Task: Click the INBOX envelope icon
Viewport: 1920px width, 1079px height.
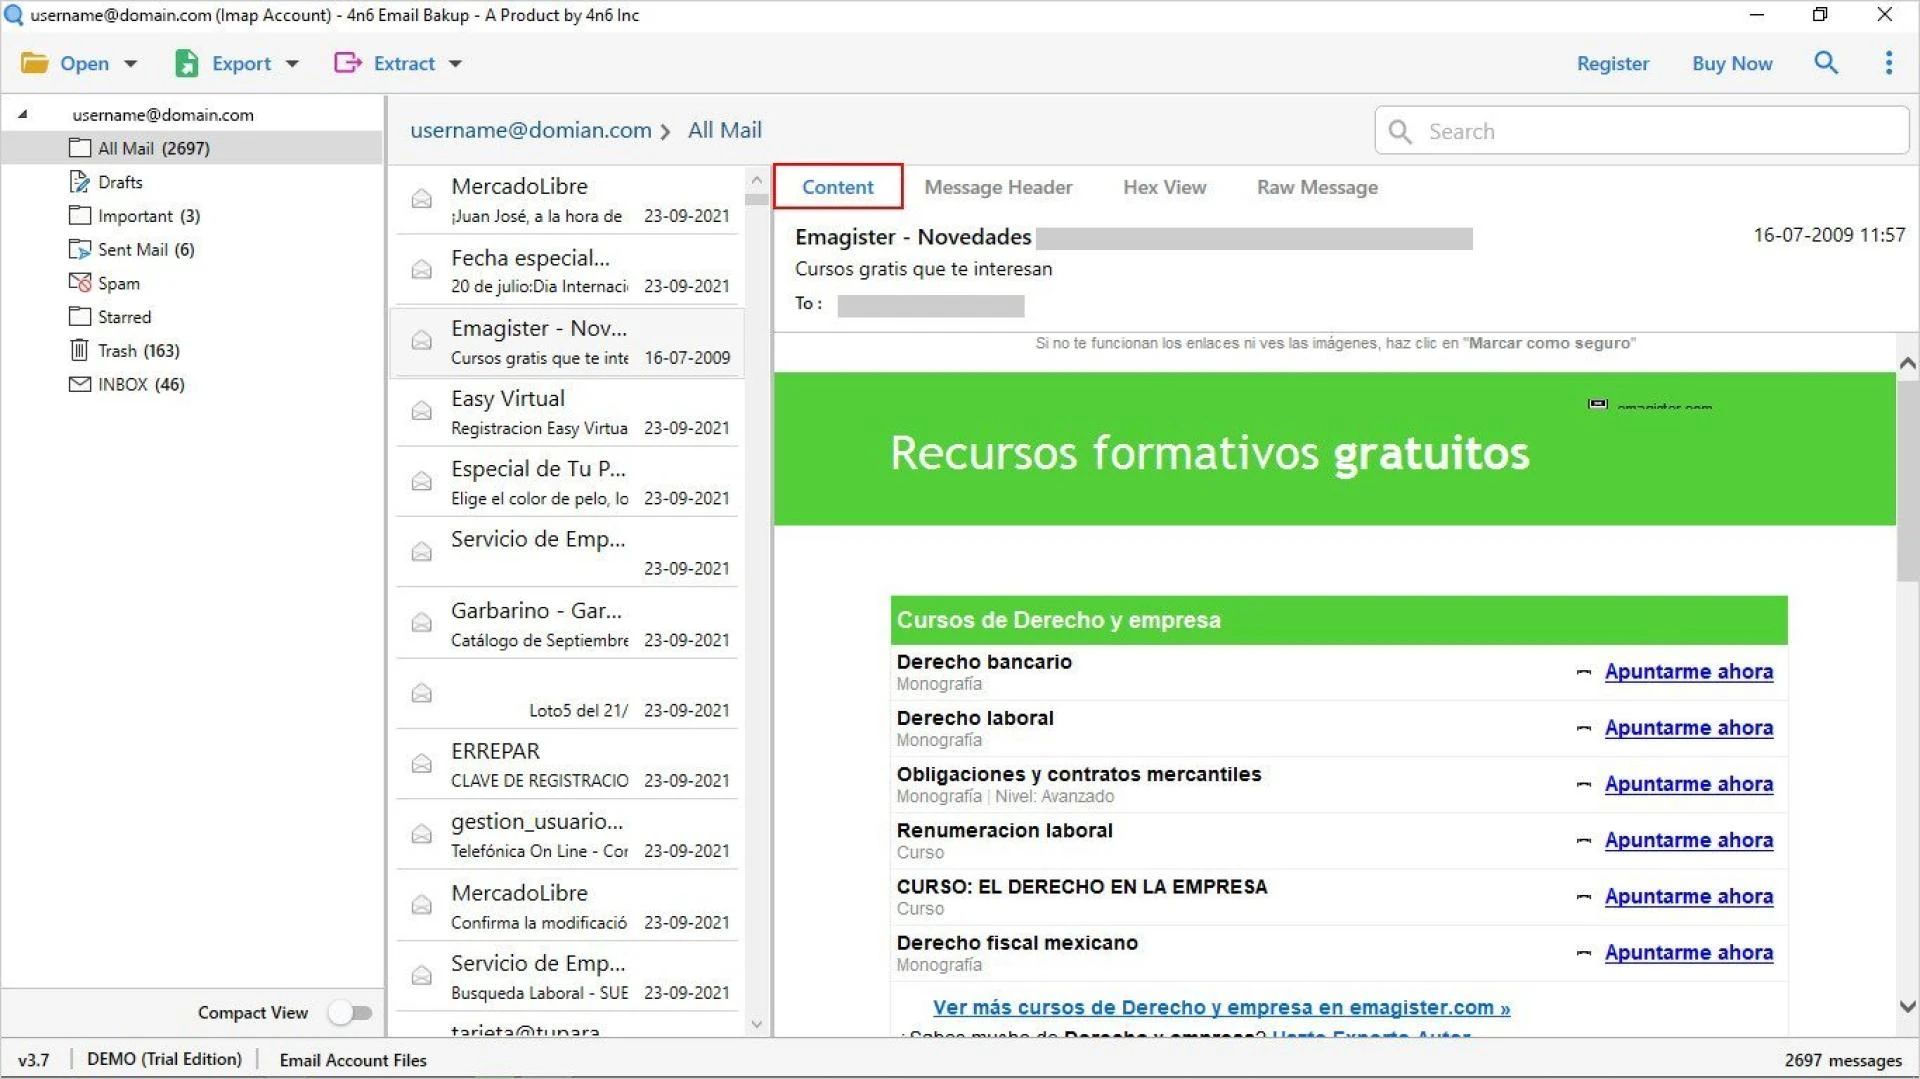Action: [x=79, y=384]
